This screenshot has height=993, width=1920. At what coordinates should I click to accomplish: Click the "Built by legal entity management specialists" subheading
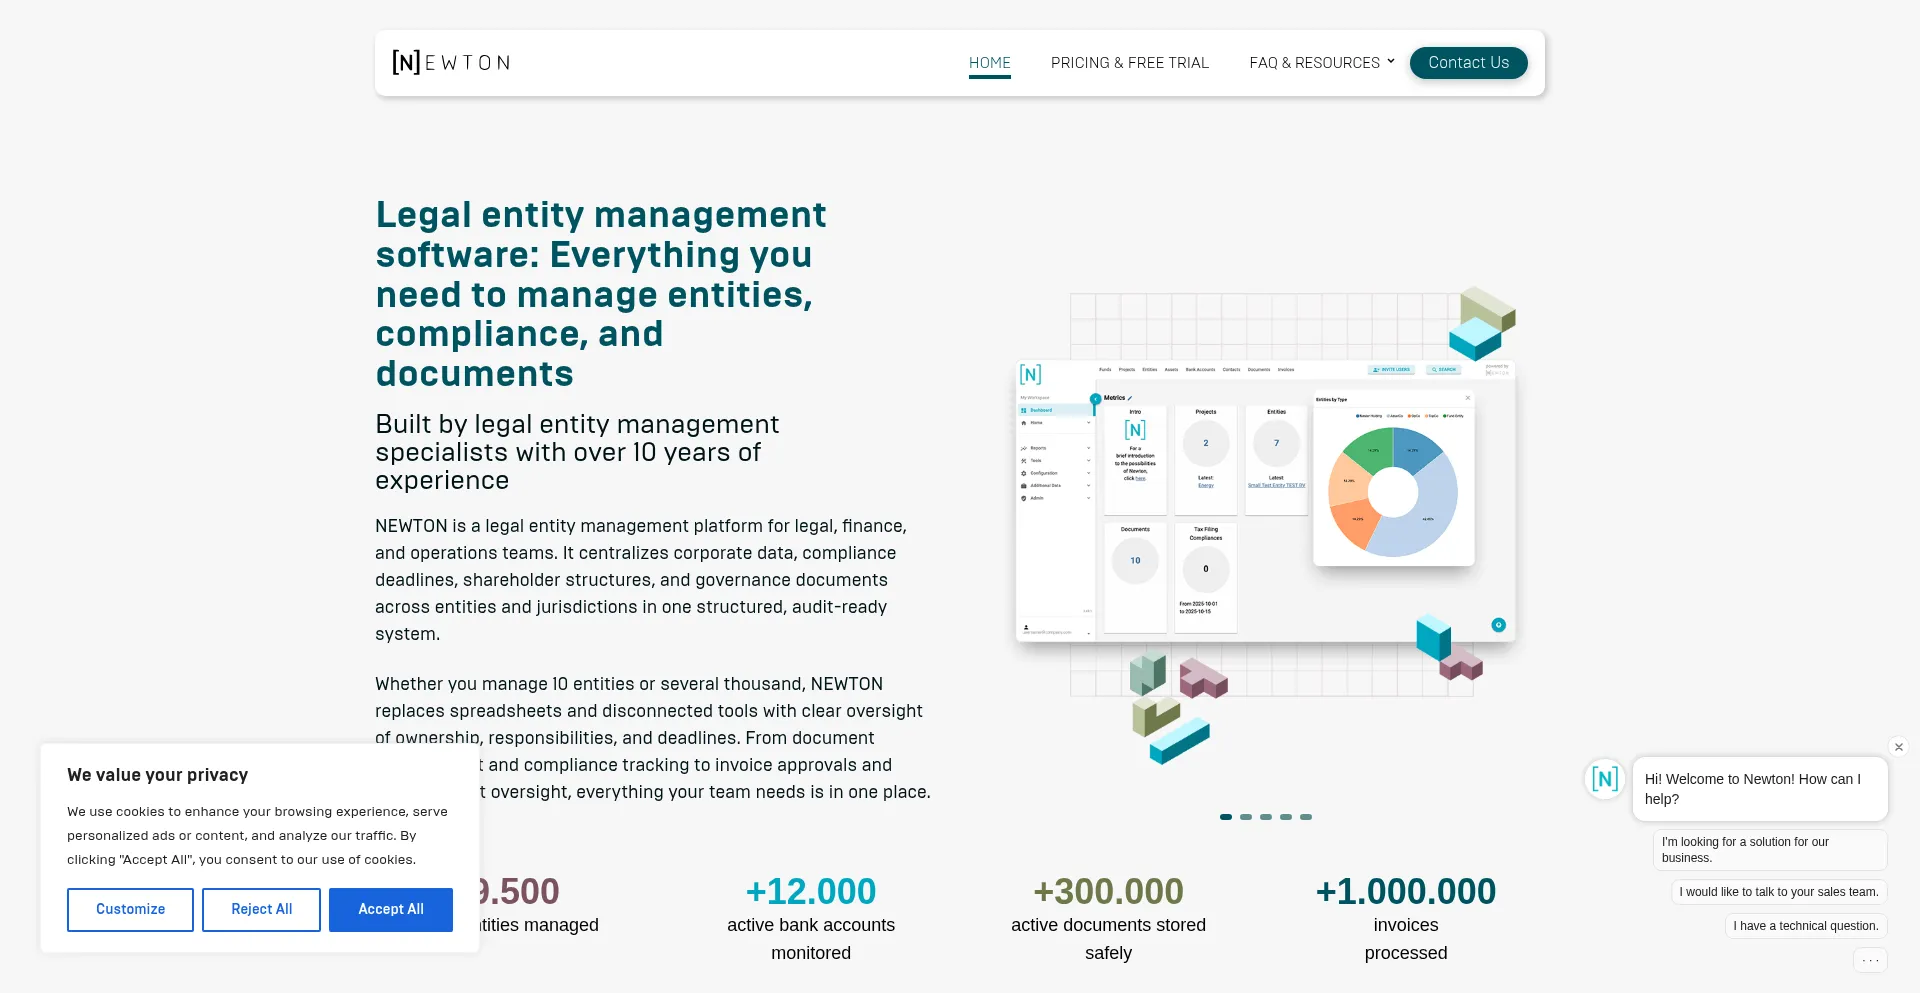[577, 452]
